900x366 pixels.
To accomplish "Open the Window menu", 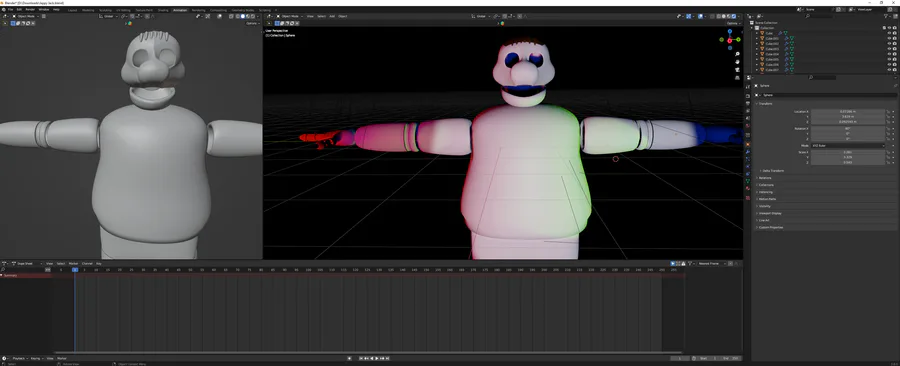I will pos(44,9).
